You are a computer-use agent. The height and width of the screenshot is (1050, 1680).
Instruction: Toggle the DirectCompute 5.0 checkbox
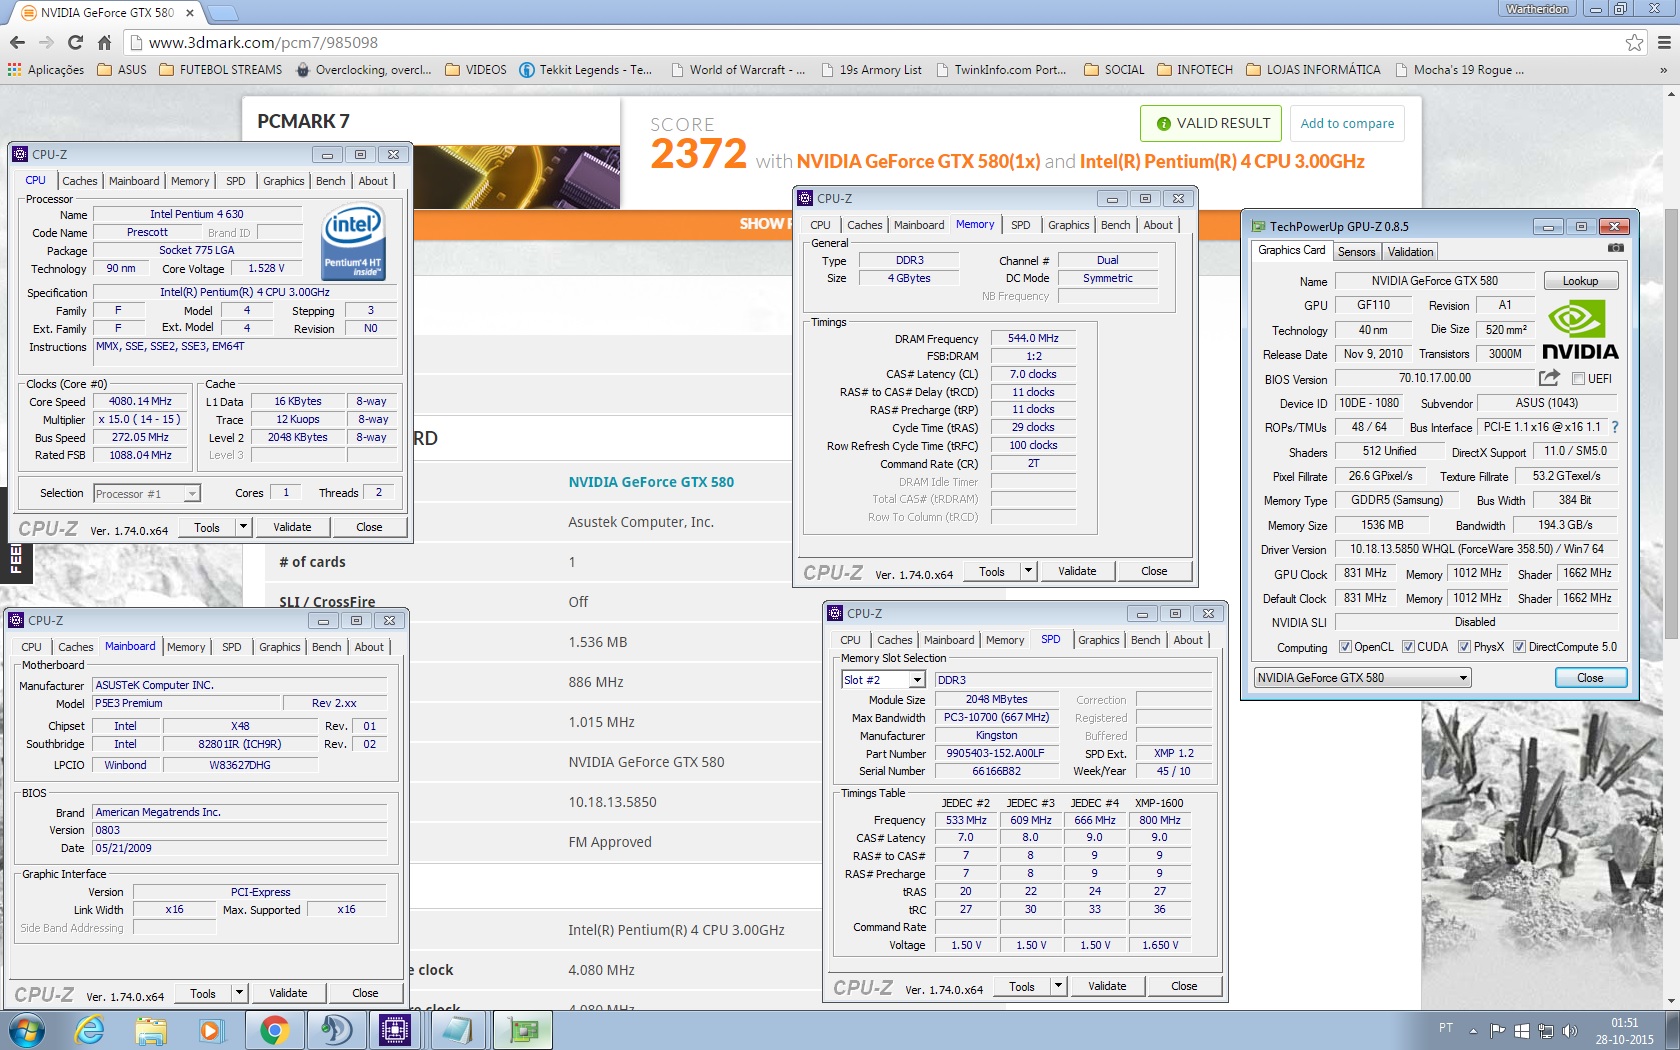[1519, 647]
